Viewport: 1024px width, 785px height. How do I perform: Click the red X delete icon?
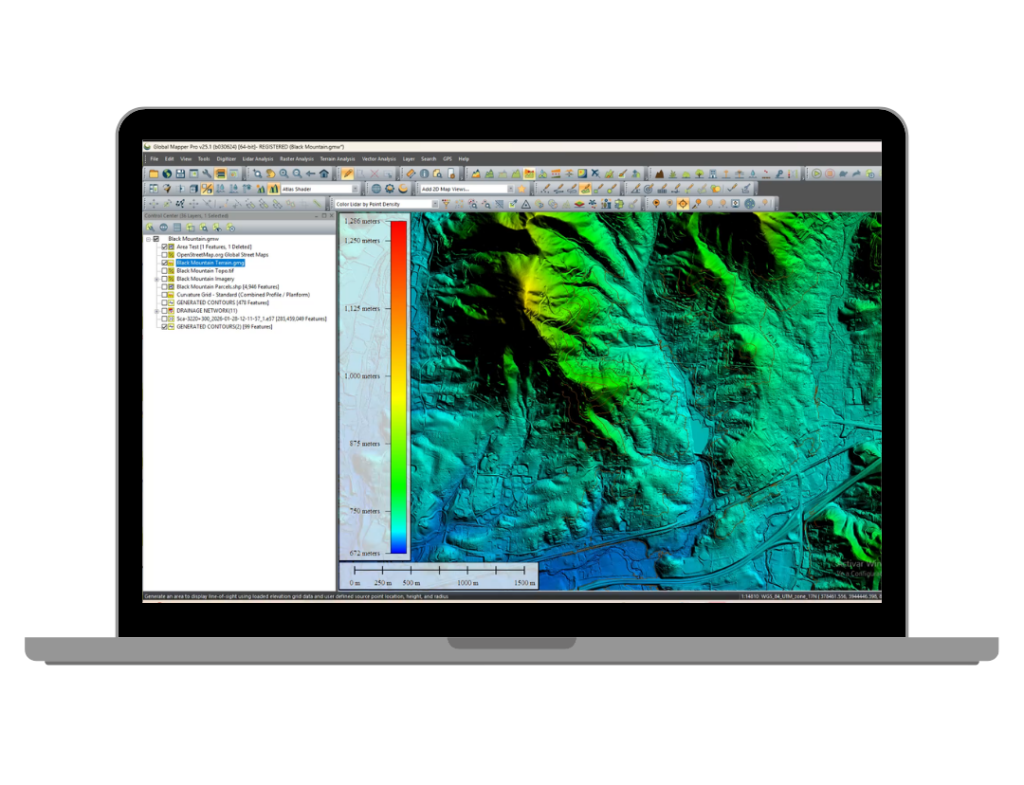tap(375, 174)
